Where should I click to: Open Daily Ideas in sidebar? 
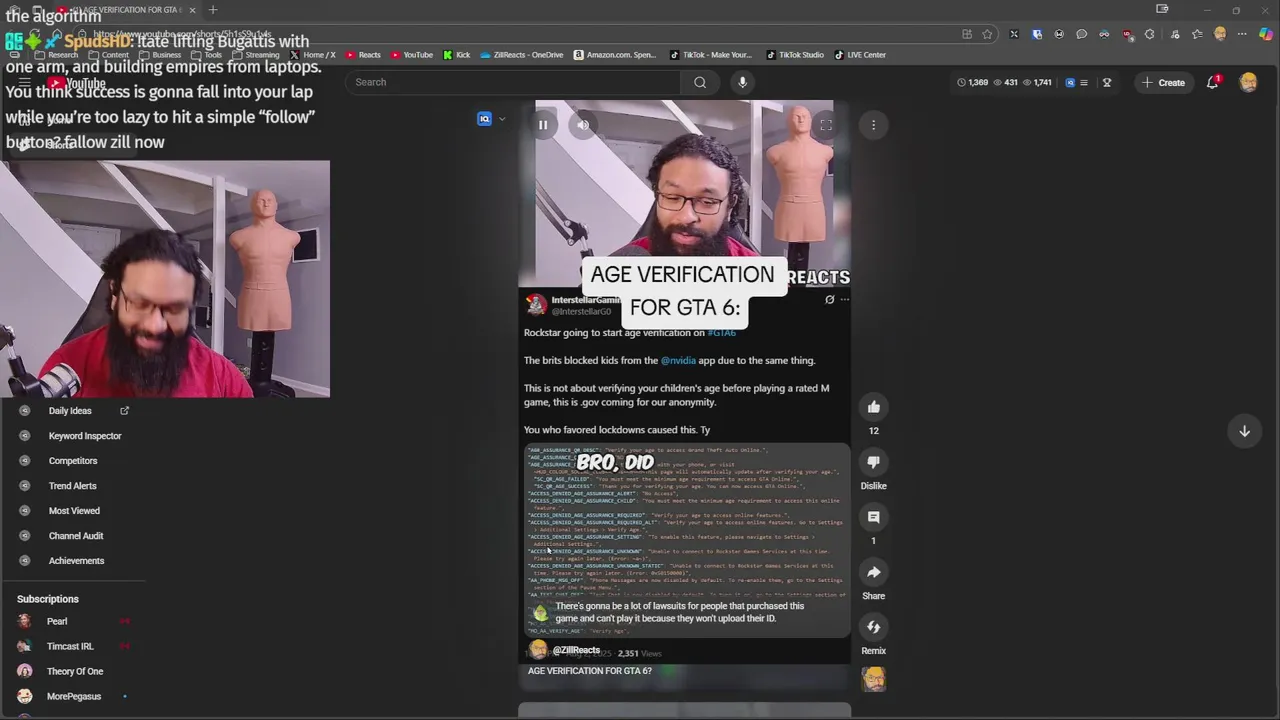pyautogui.click(x=70, y=411)
